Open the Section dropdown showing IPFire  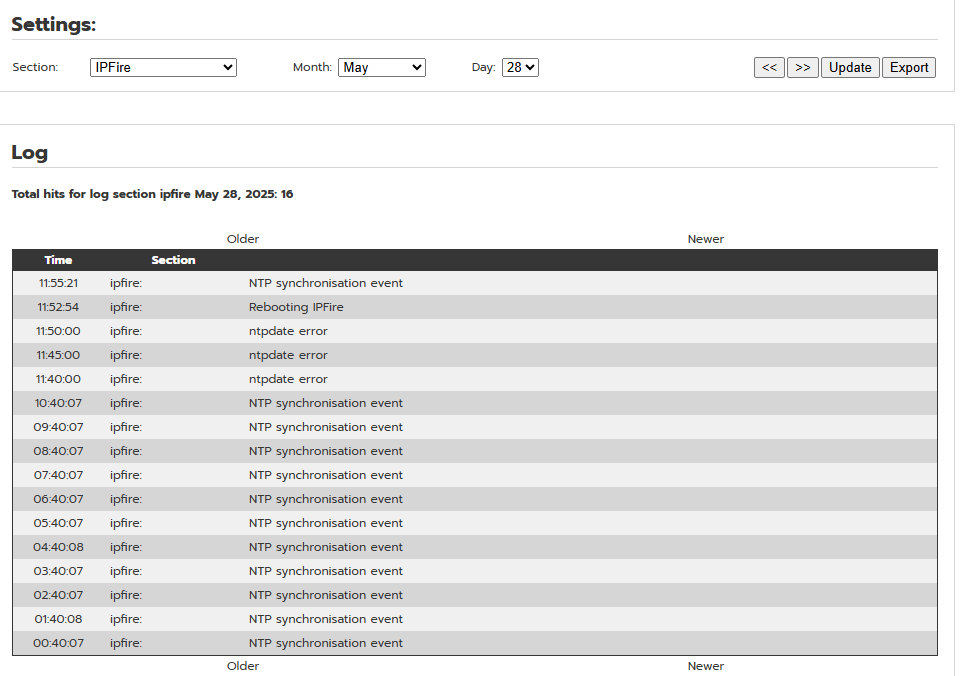[x=163, y=67]
